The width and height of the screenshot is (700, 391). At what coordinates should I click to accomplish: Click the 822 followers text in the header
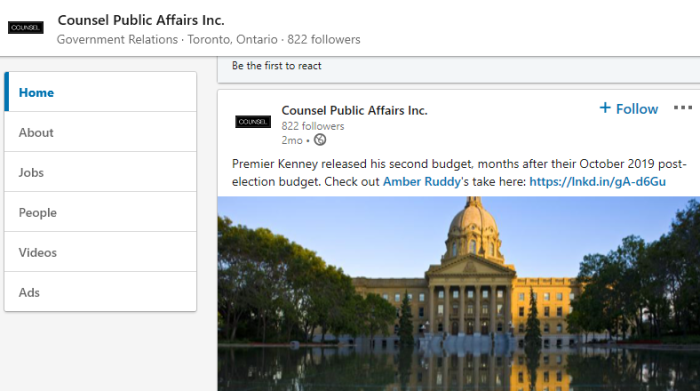324,39
